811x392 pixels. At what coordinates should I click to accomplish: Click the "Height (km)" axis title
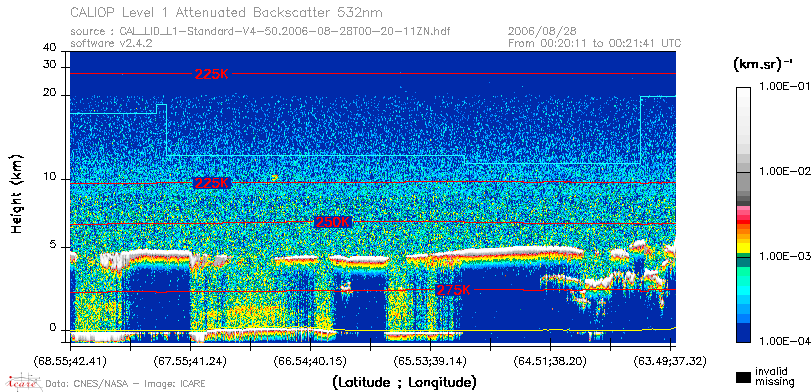pos(18,193)
